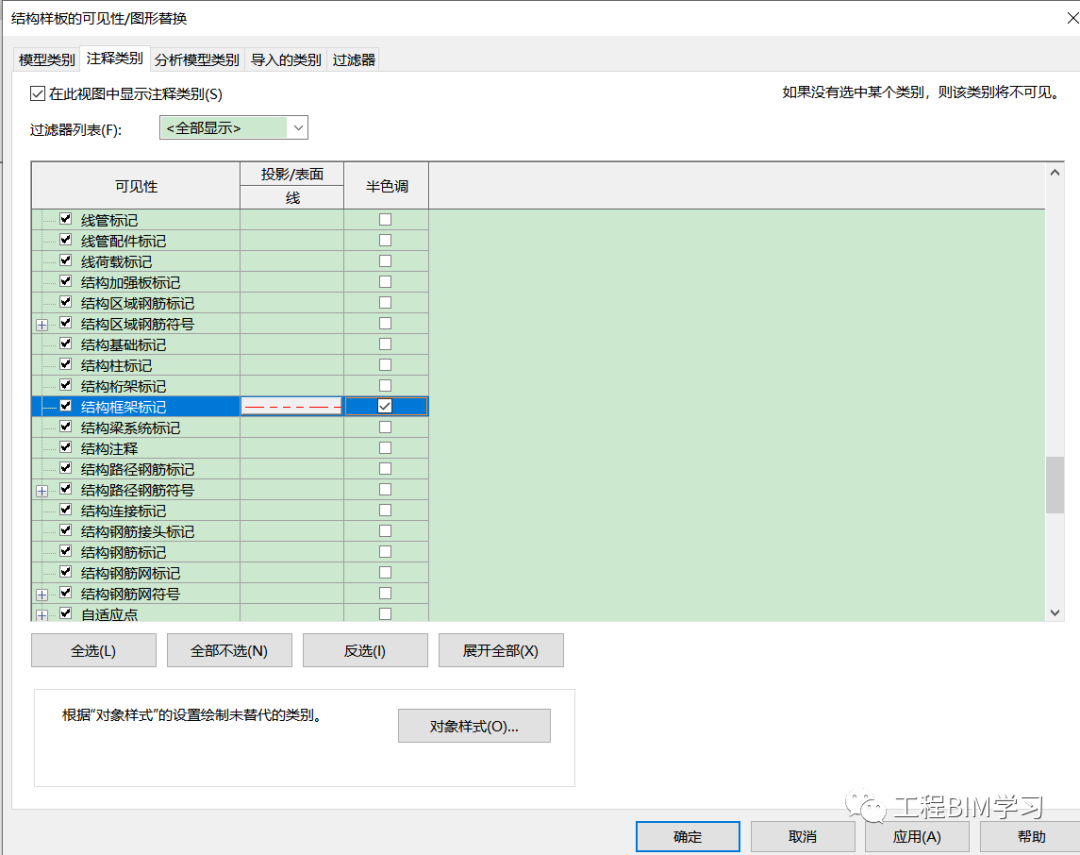Close the 可见性/图形替换 dialog

coord(1072,18)
